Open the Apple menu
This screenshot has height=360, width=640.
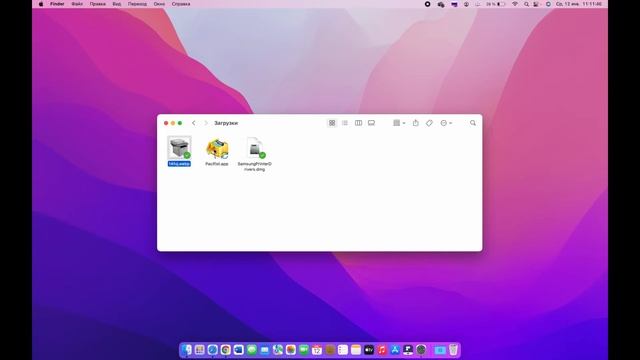tap(41, 4)
